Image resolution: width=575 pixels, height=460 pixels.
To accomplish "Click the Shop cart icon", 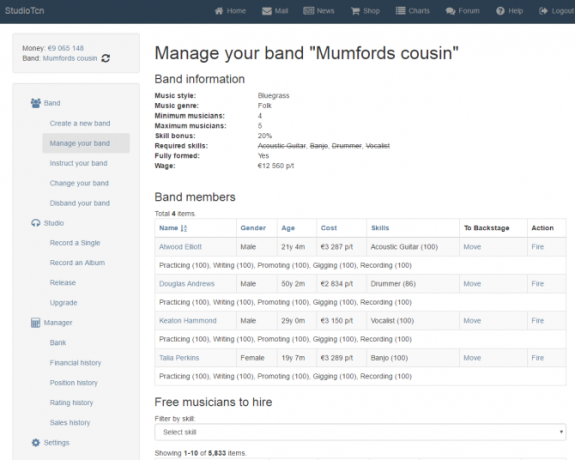I will (355, 11).
